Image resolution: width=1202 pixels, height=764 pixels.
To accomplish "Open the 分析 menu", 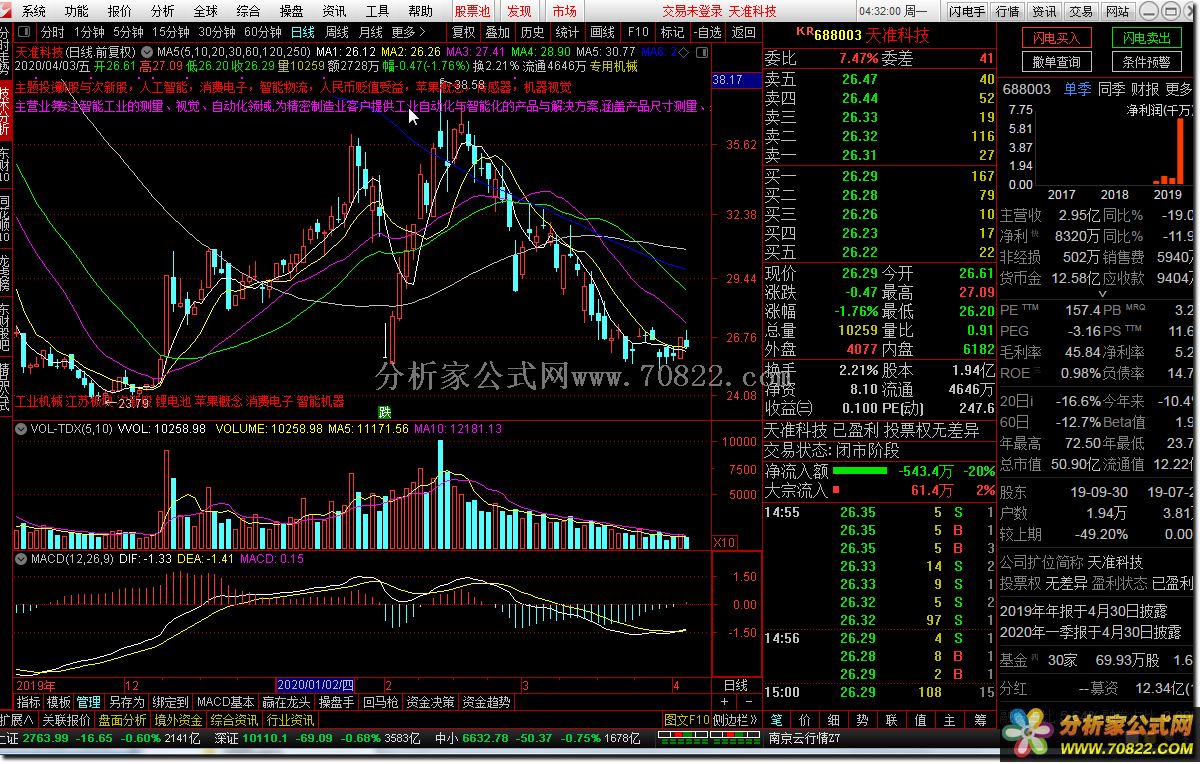I will 162,11.
